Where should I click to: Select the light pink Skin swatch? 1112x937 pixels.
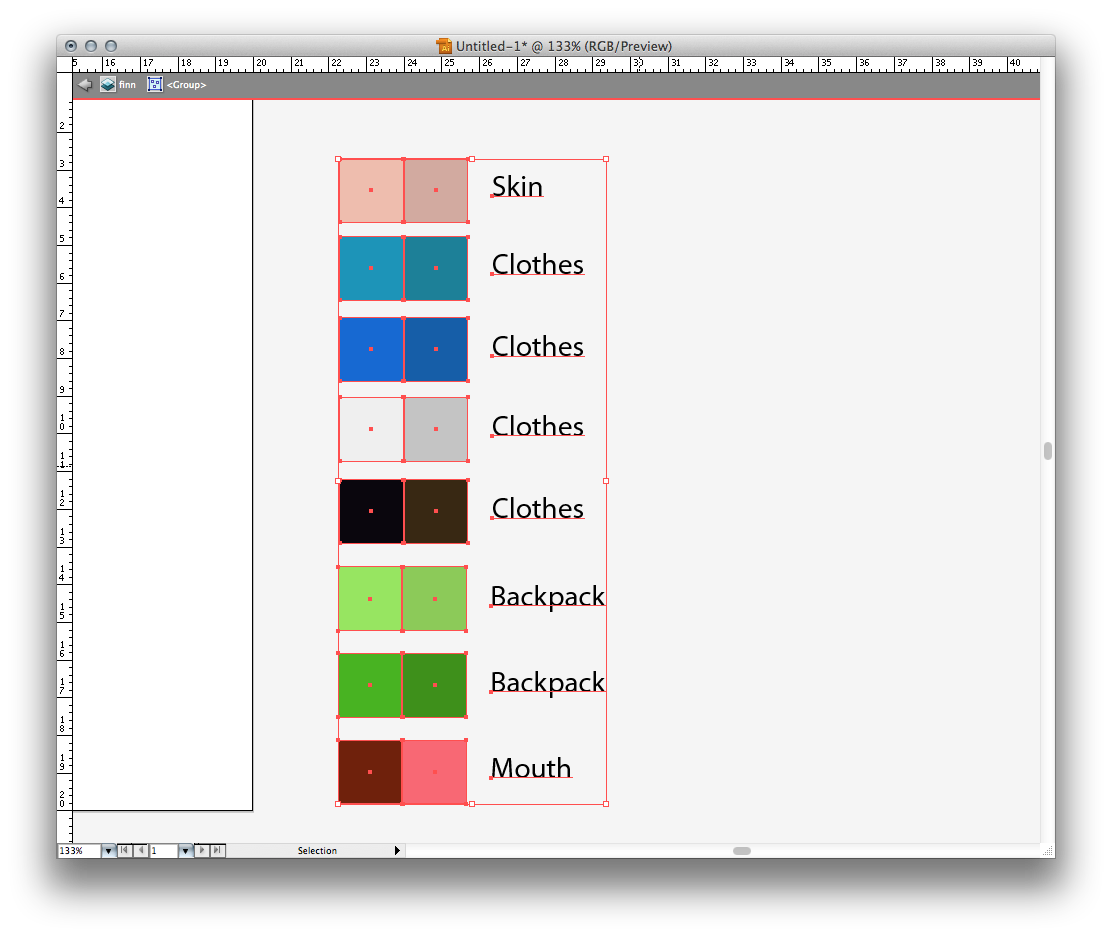[x=371, y=190]
